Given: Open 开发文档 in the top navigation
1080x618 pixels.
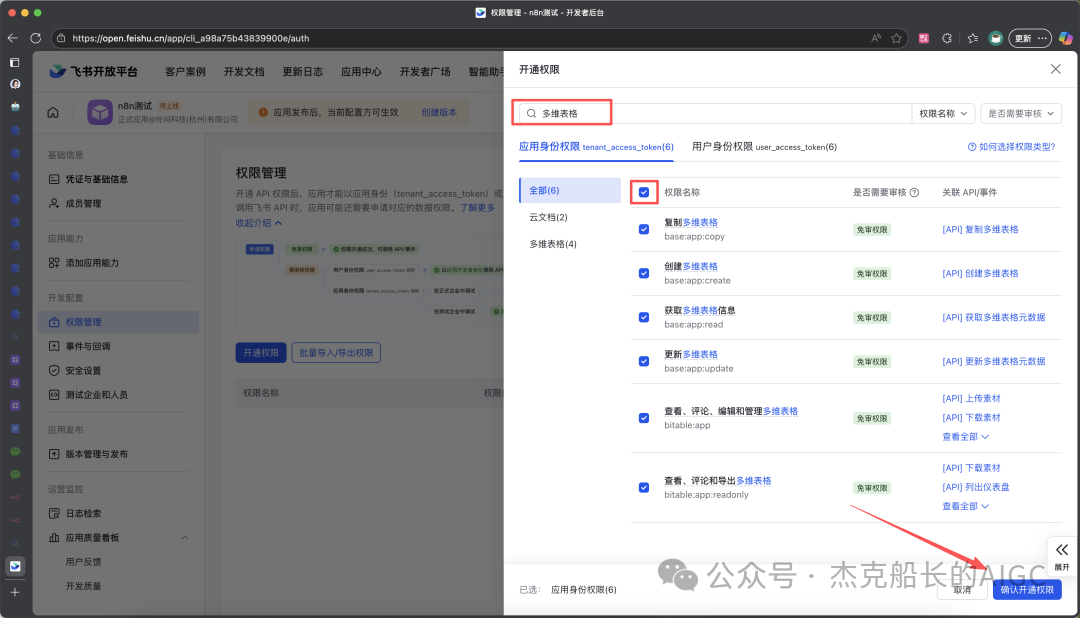Looking at the screenshot, I should point(244,72).
